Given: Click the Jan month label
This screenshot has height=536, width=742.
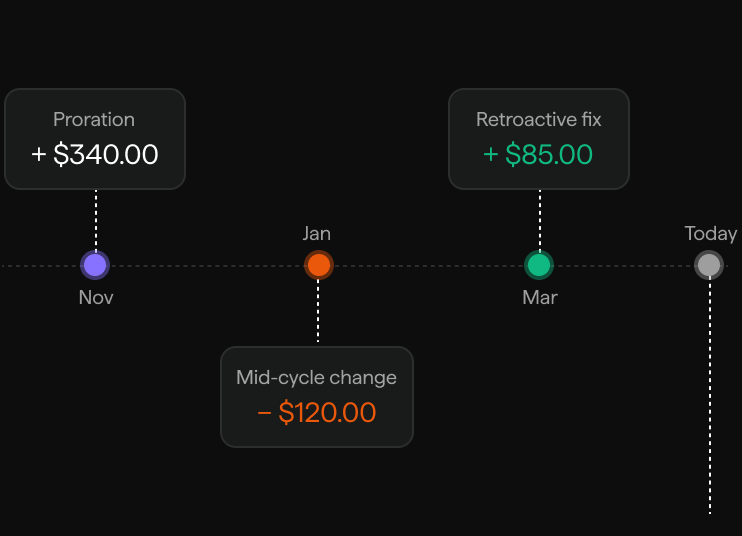Looking at the screenshot, I should pos(317,234).
